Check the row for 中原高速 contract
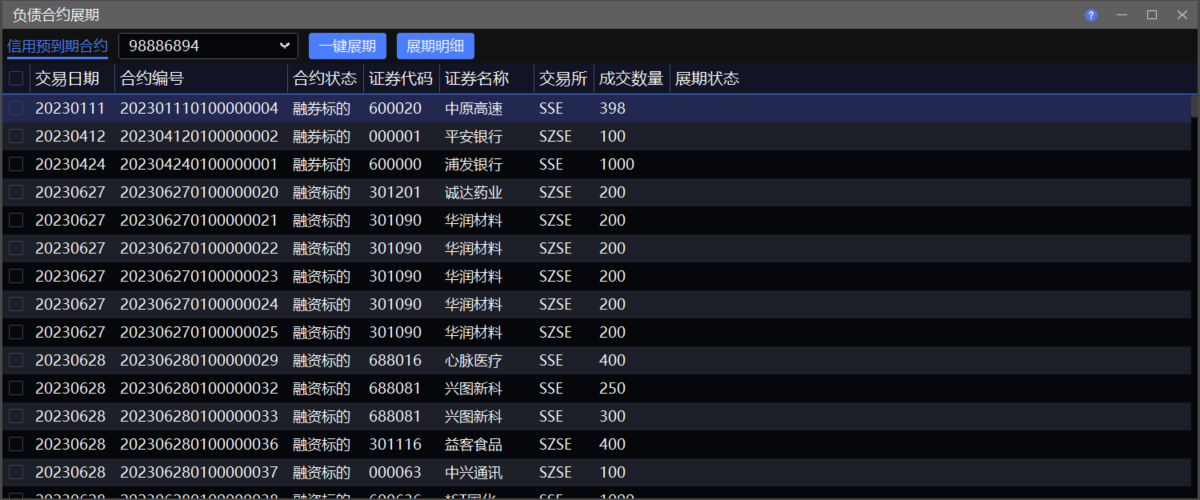The width and height of the screenshot is (1200, 500). pos(16,108)
